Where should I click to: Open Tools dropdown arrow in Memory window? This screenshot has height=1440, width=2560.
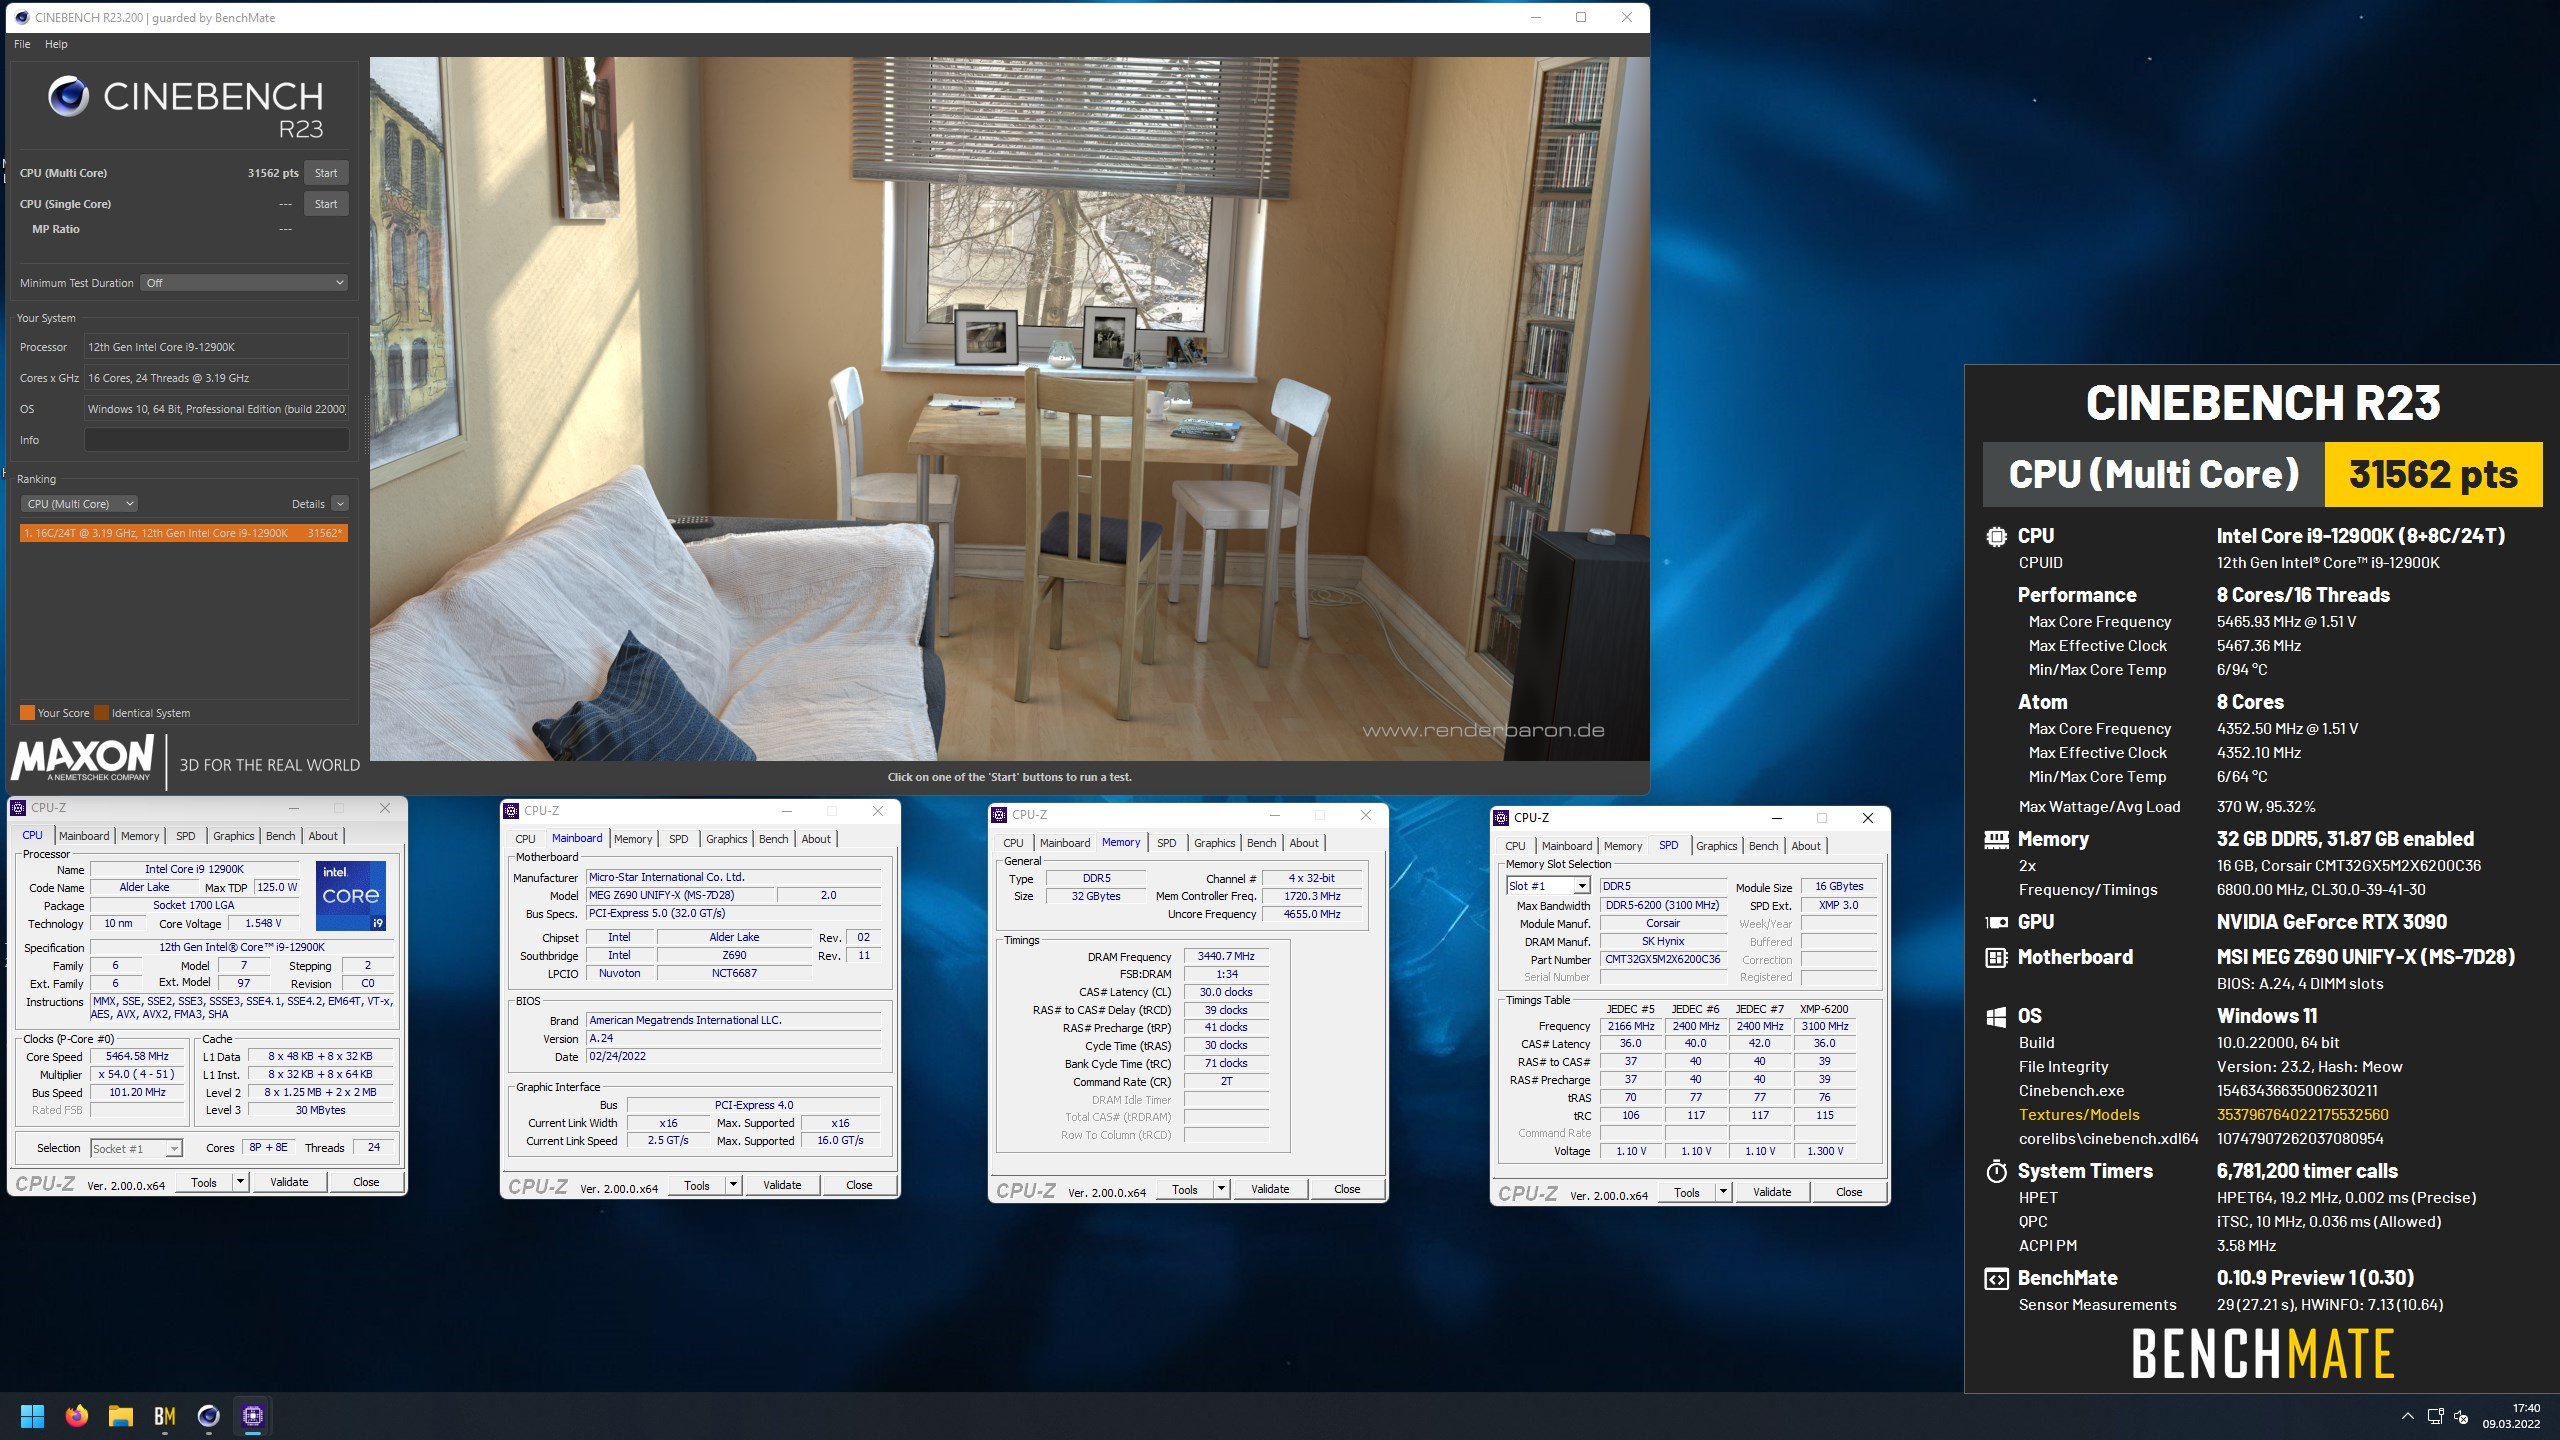1221,1189
